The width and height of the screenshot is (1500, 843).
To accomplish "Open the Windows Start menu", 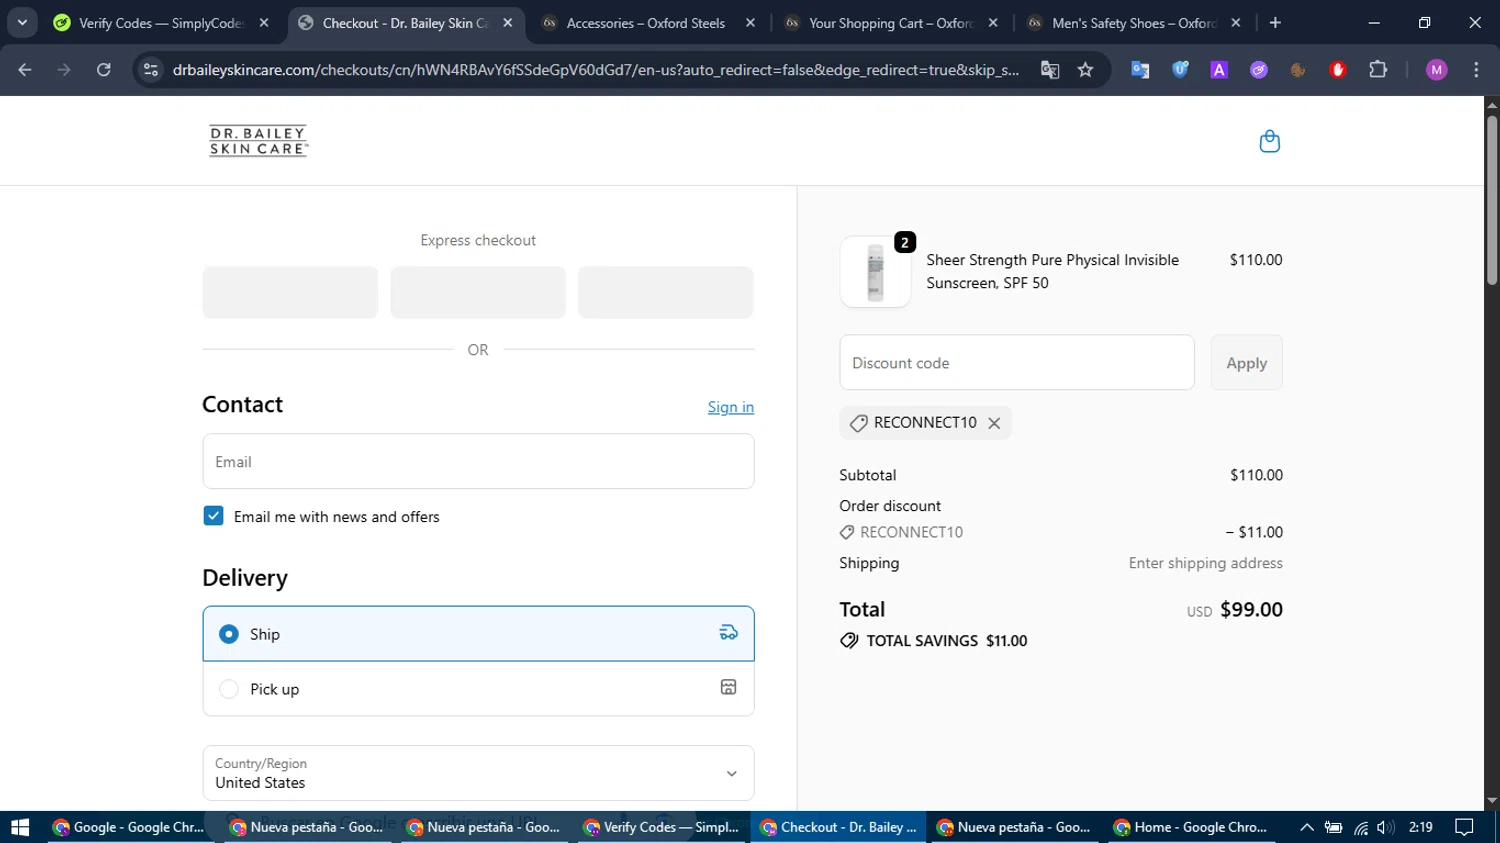I will click(20, 827).
